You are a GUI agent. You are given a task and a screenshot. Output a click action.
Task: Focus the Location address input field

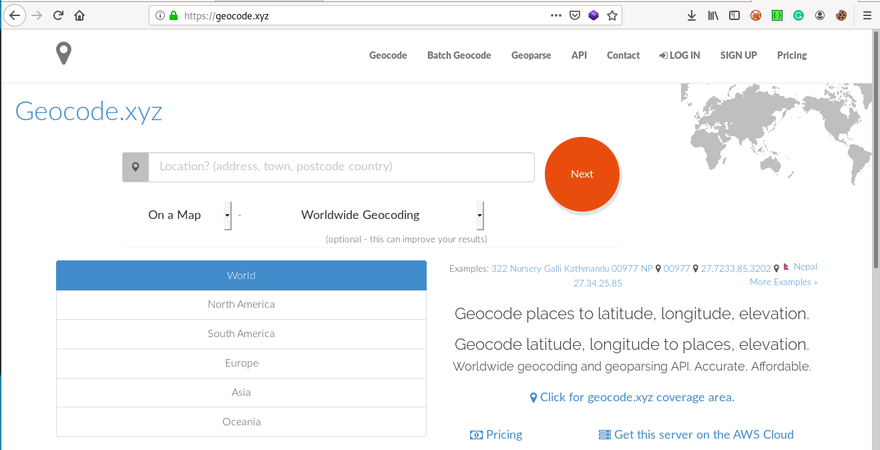(x=341, y=167)
